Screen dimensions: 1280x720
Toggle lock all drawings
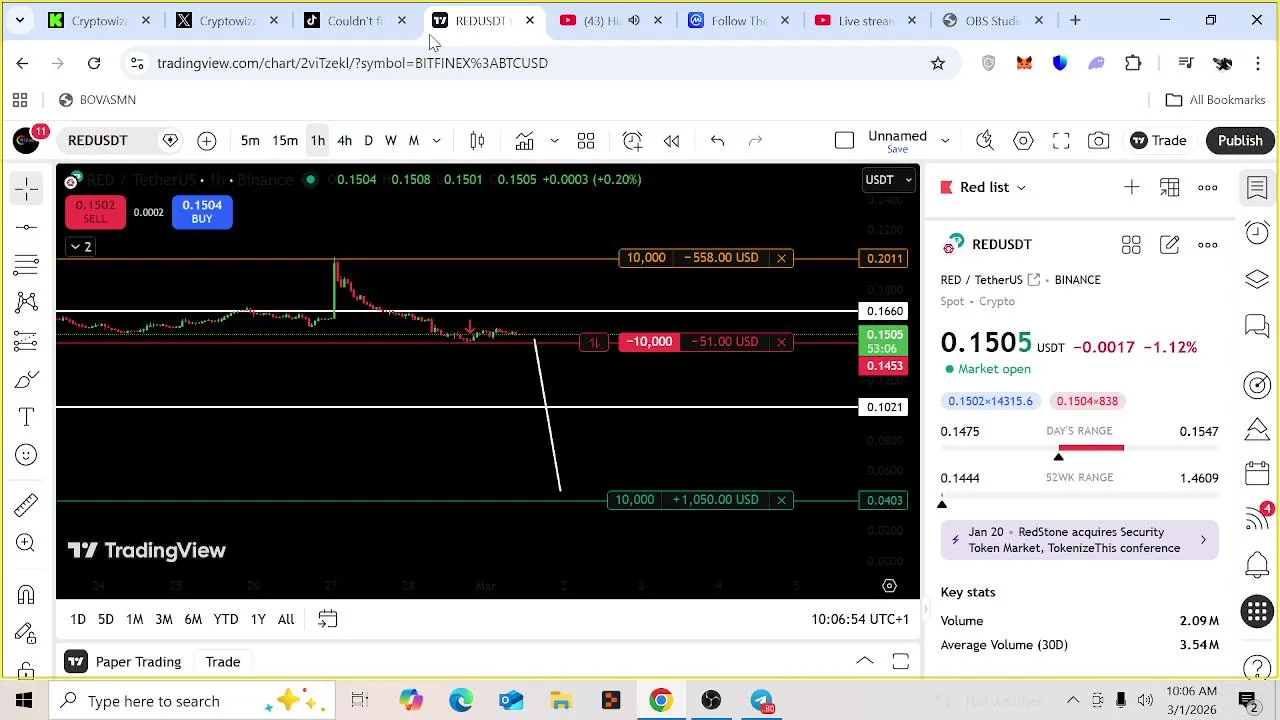[x=27, y=668]
